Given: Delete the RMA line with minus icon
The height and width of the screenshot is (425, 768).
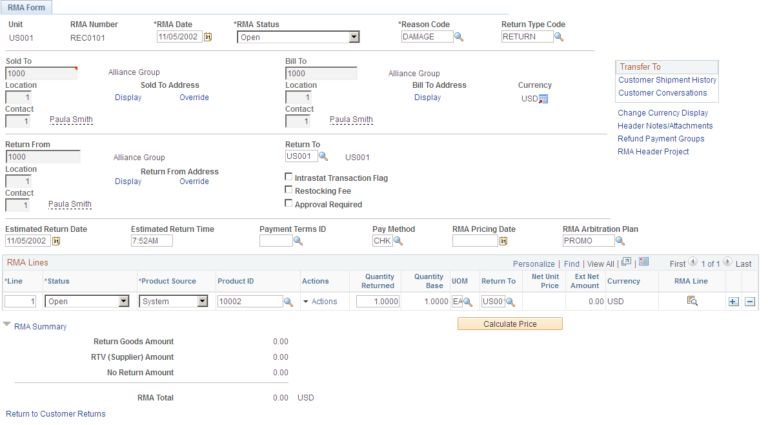Looking at the screenshot, I should (750, 302).
